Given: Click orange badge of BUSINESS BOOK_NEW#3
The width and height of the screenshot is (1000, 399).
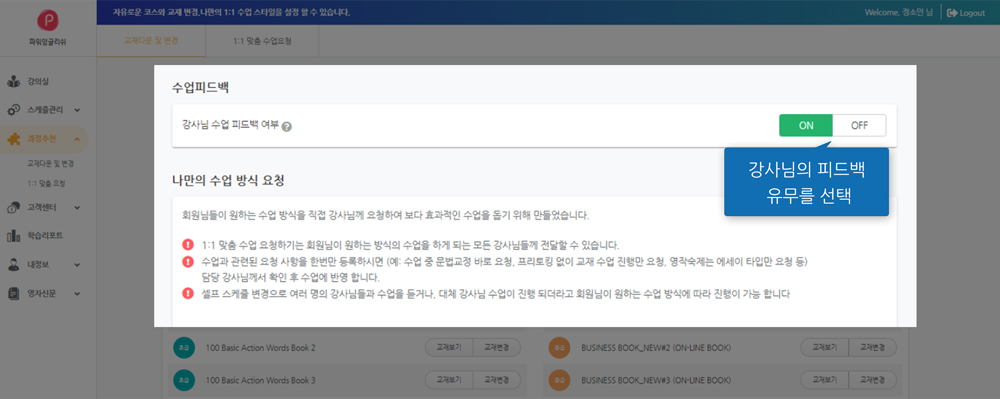Looking at the screenshot, I should tap(559, 381).
